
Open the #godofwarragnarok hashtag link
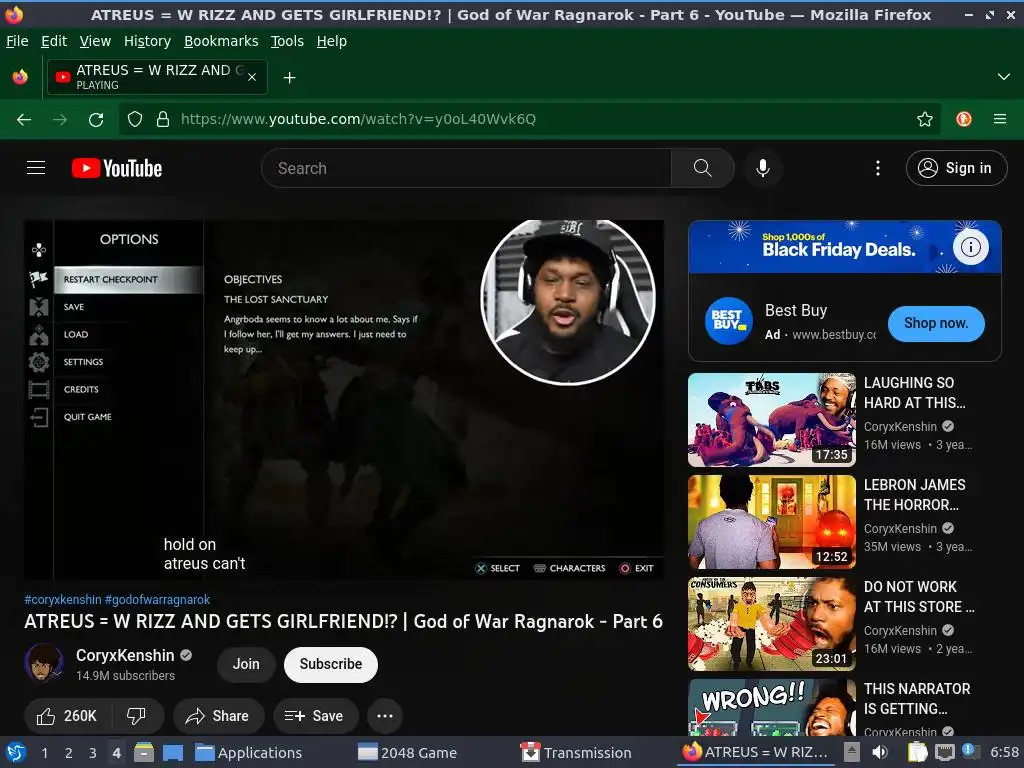(x=157, y=600)
